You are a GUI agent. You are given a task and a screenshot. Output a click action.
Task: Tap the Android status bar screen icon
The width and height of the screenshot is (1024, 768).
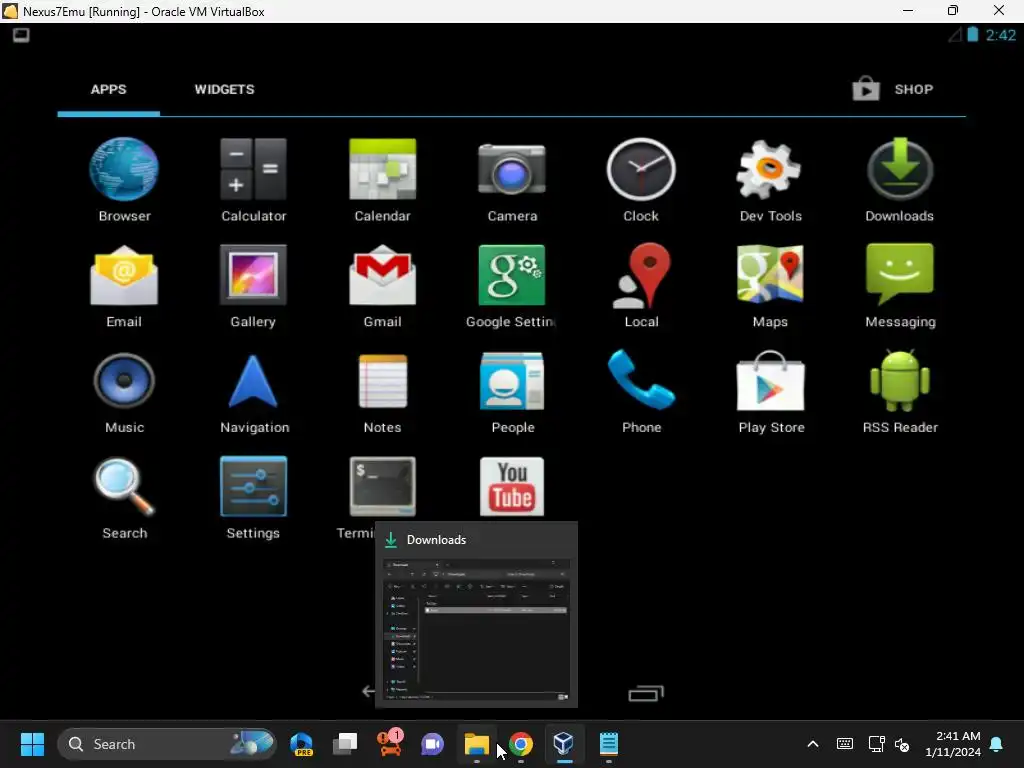click(x=21, y=35)
